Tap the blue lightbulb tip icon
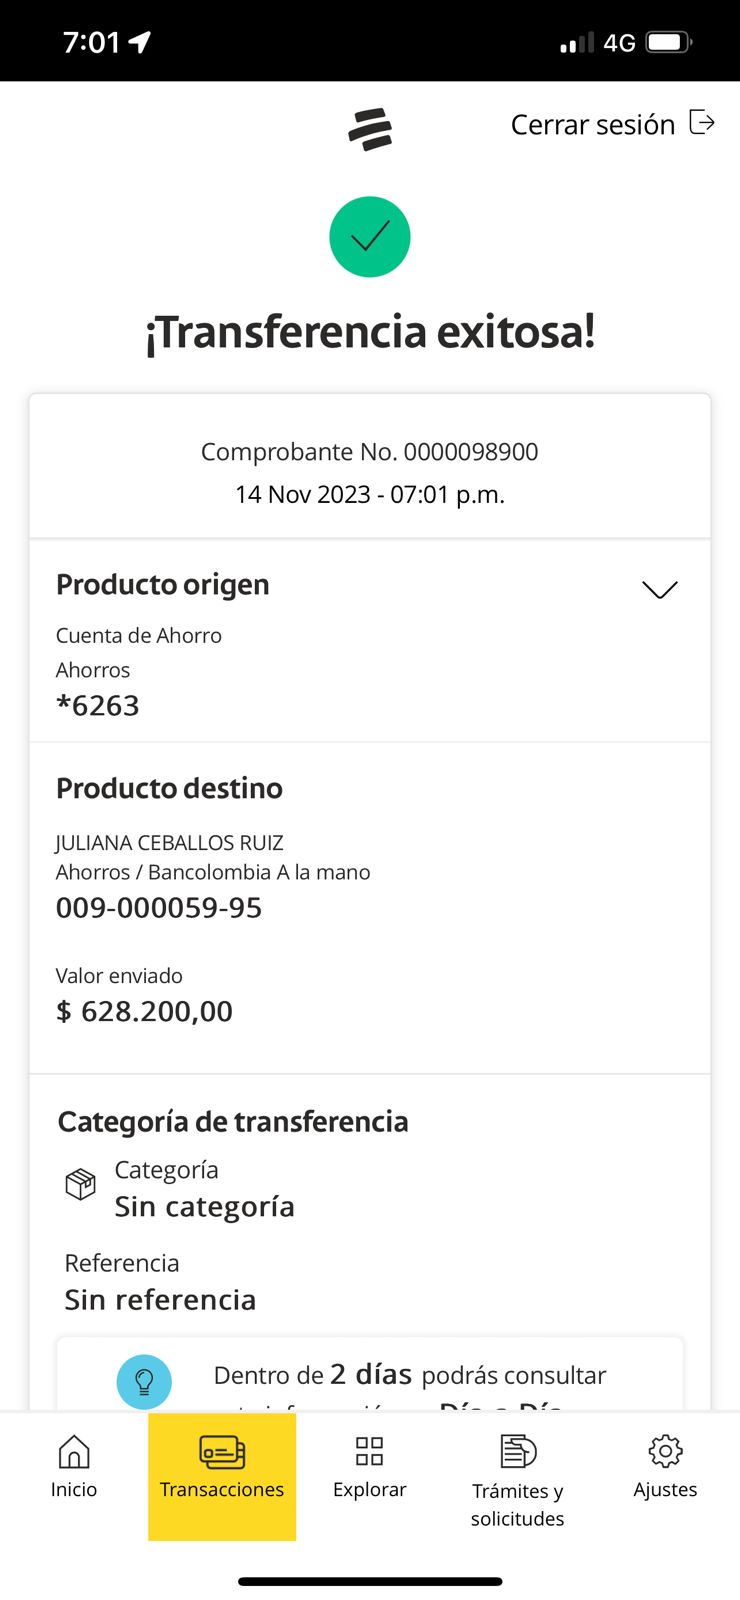Screen dimensions: 740x1600 [144, 1381]
